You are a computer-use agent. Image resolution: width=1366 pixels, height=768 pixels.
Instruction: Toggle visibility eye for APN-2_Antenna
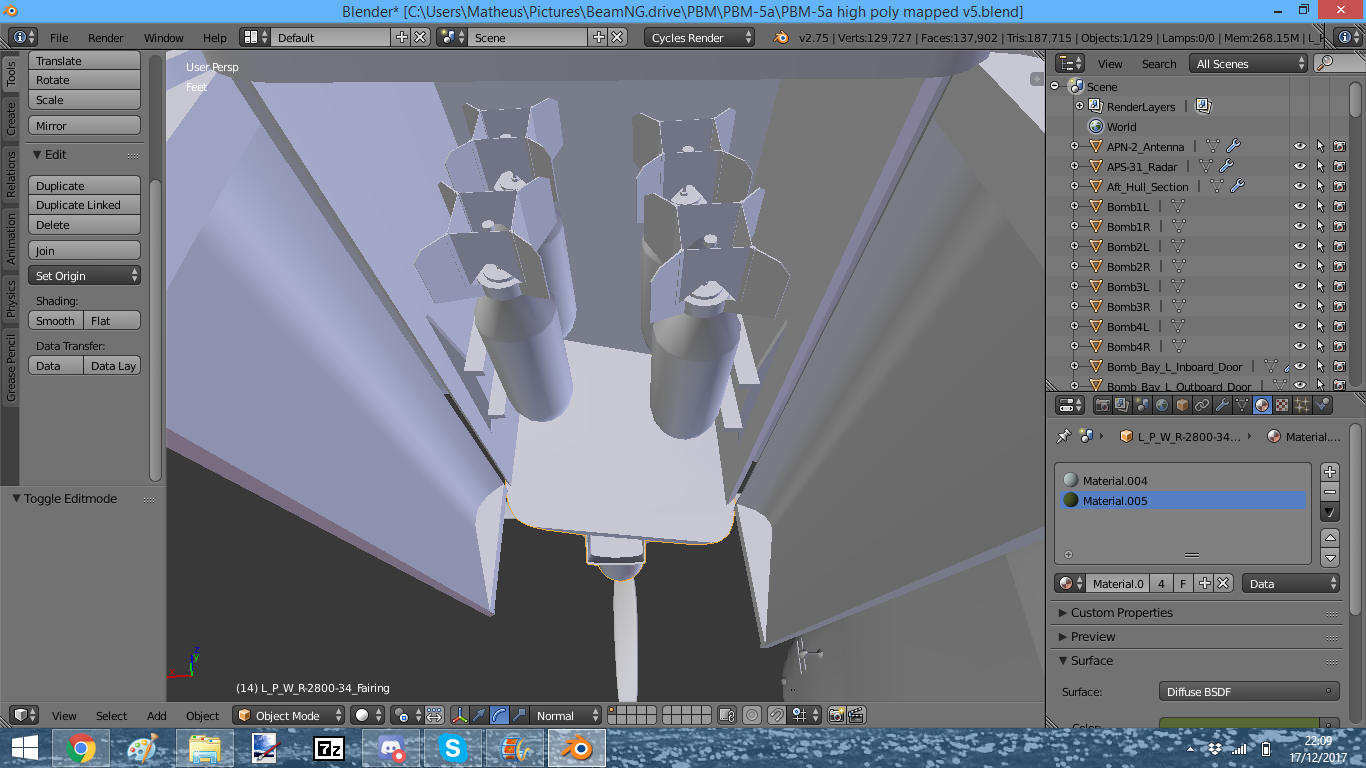coord(1300,146)
